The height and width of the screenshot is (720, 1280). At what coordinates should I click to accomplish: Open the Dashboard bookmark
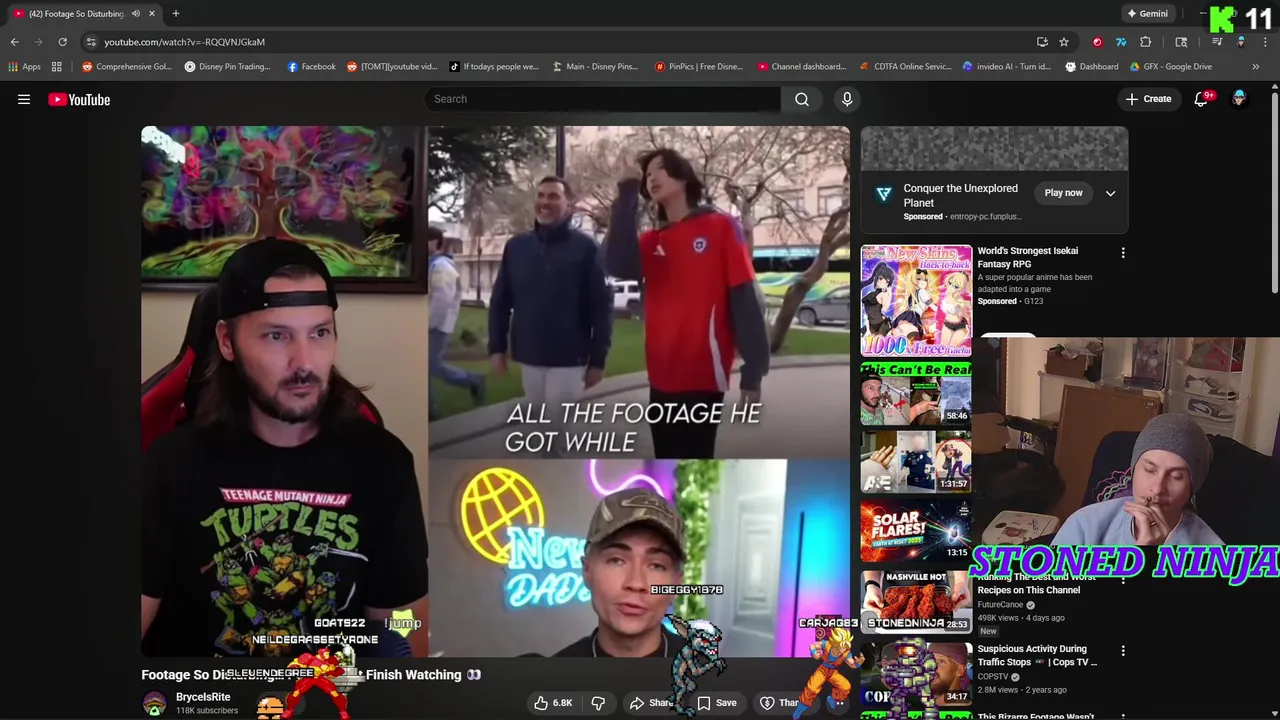pos(1091,67)
